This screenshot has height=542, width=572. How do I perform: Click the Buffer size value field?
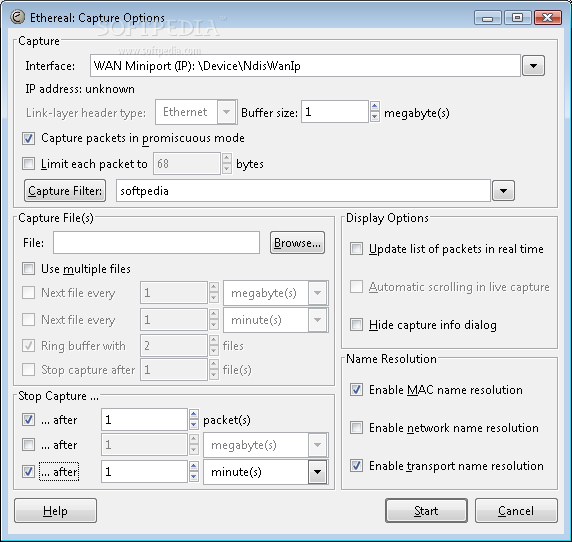pyautogui.click(x=335, y=112)
